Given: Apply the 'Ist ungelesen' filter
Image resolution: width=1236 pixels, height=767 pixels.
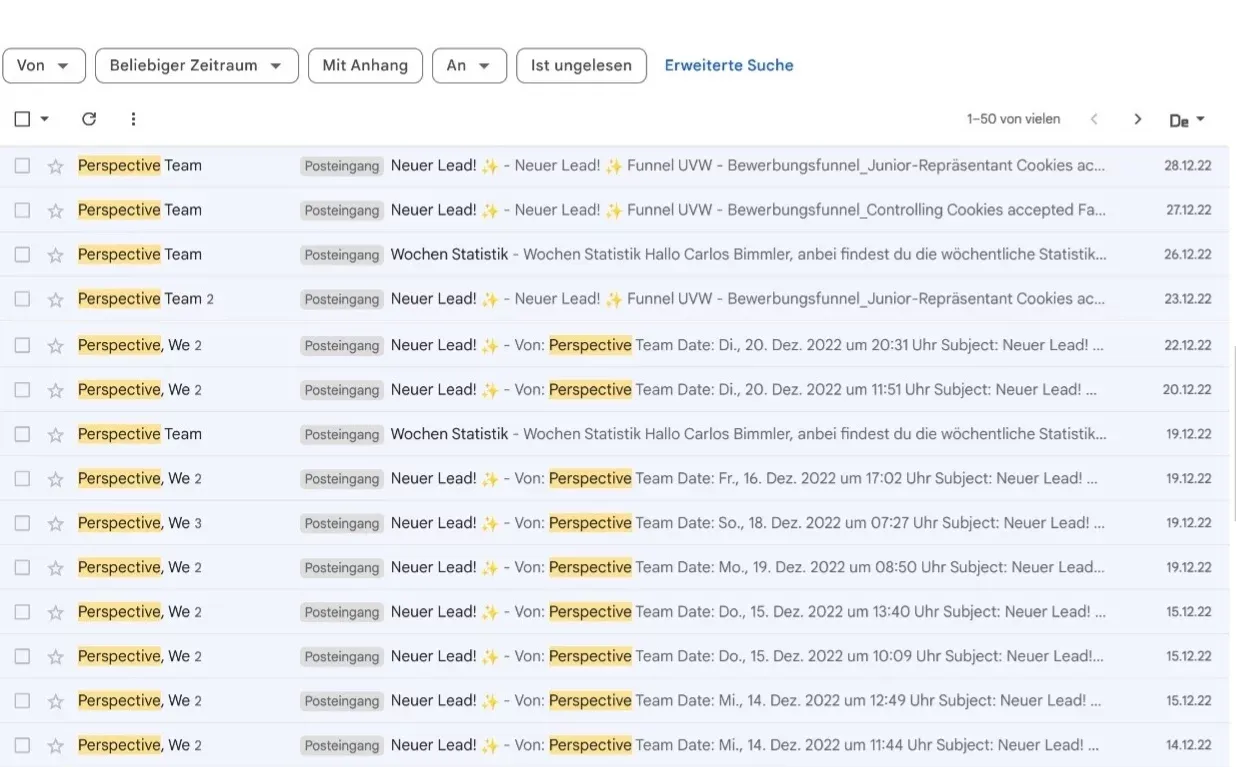Looking at the screenshot, I should 581,66.
